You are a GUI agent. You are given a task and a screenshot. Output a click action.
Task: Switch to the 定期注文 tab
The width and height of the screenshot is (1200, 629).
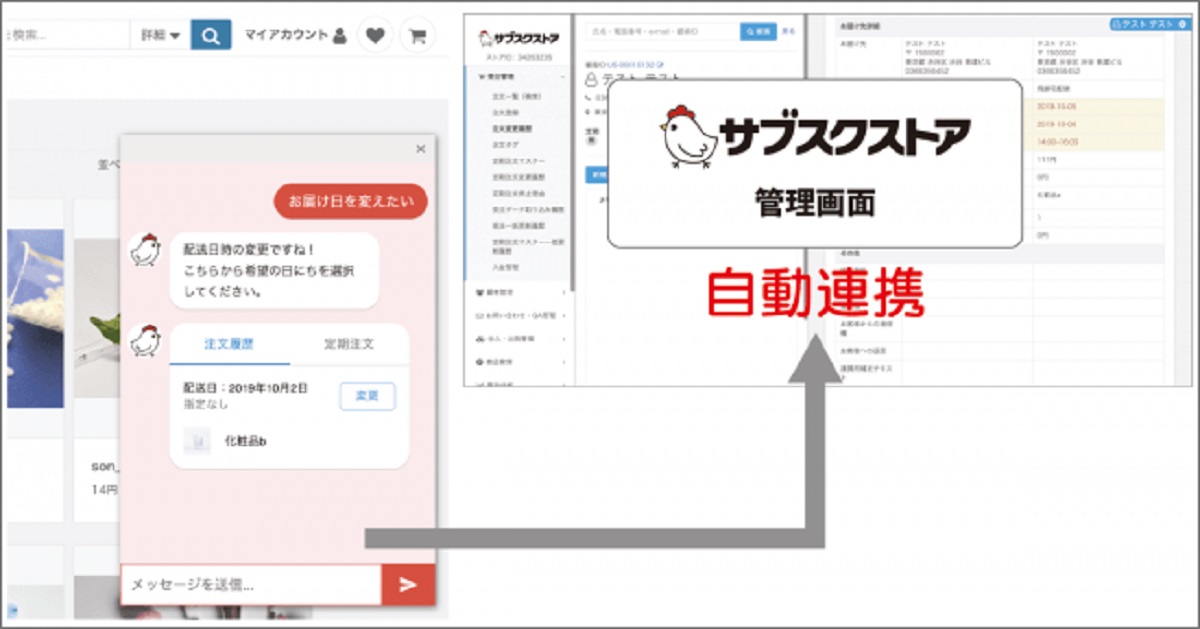pyautogui.click(x=349, y=343)
